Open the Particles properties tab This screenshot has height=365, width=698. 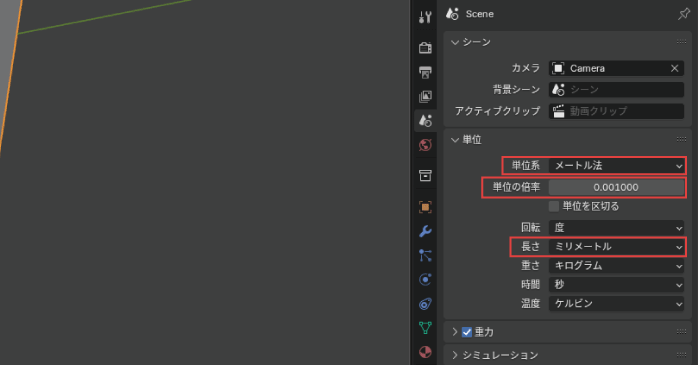425,256
